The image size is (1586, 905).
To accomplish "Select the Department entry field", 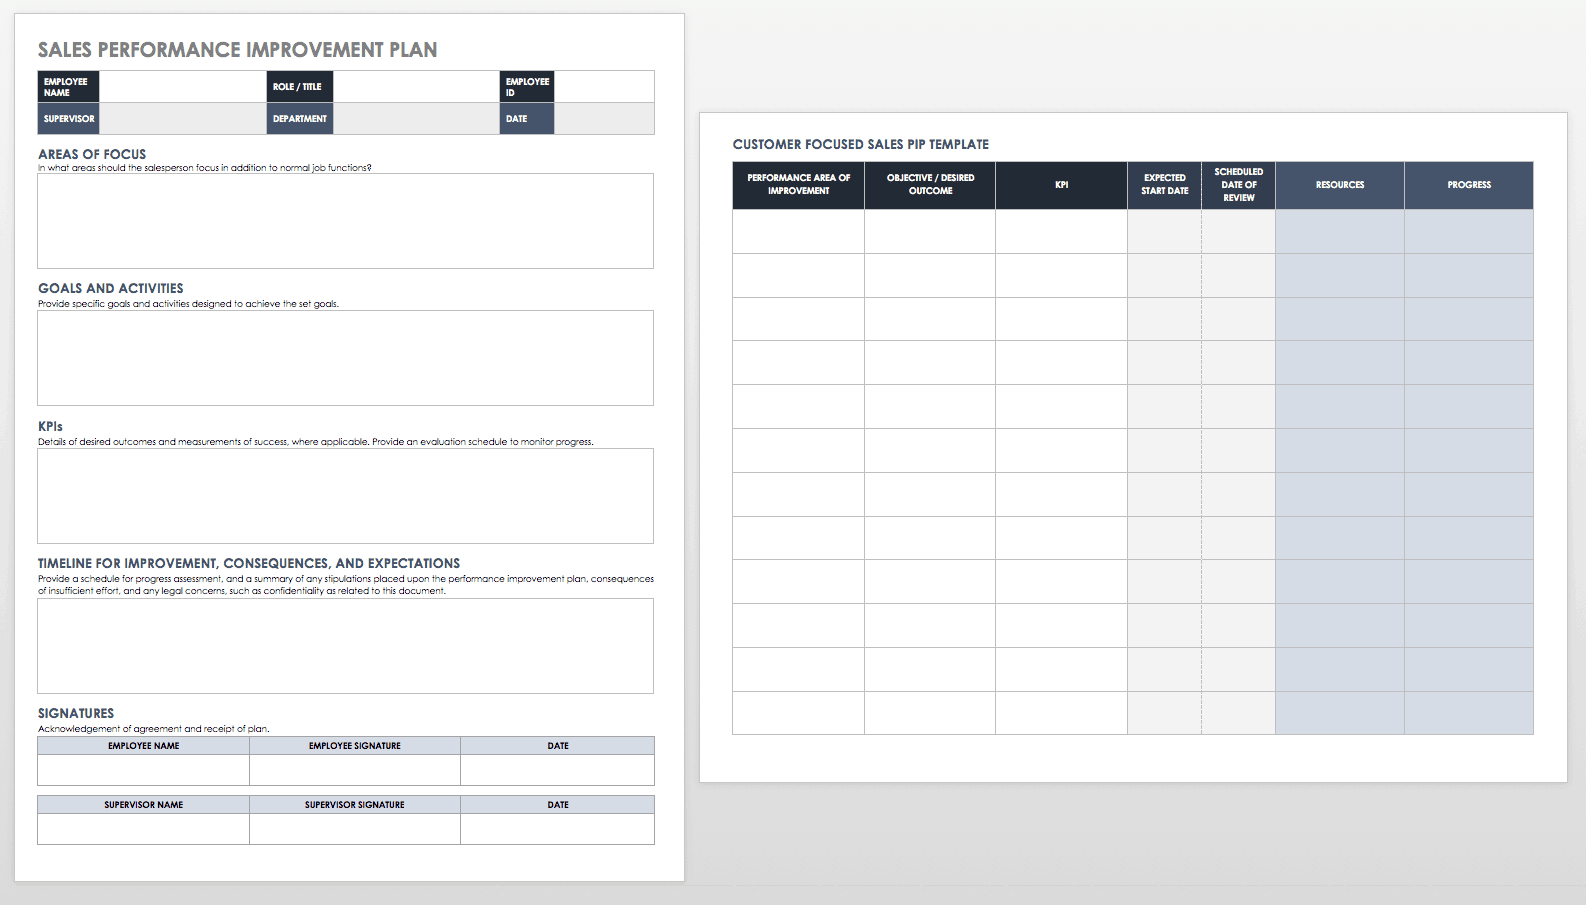I will pos(416,119).
